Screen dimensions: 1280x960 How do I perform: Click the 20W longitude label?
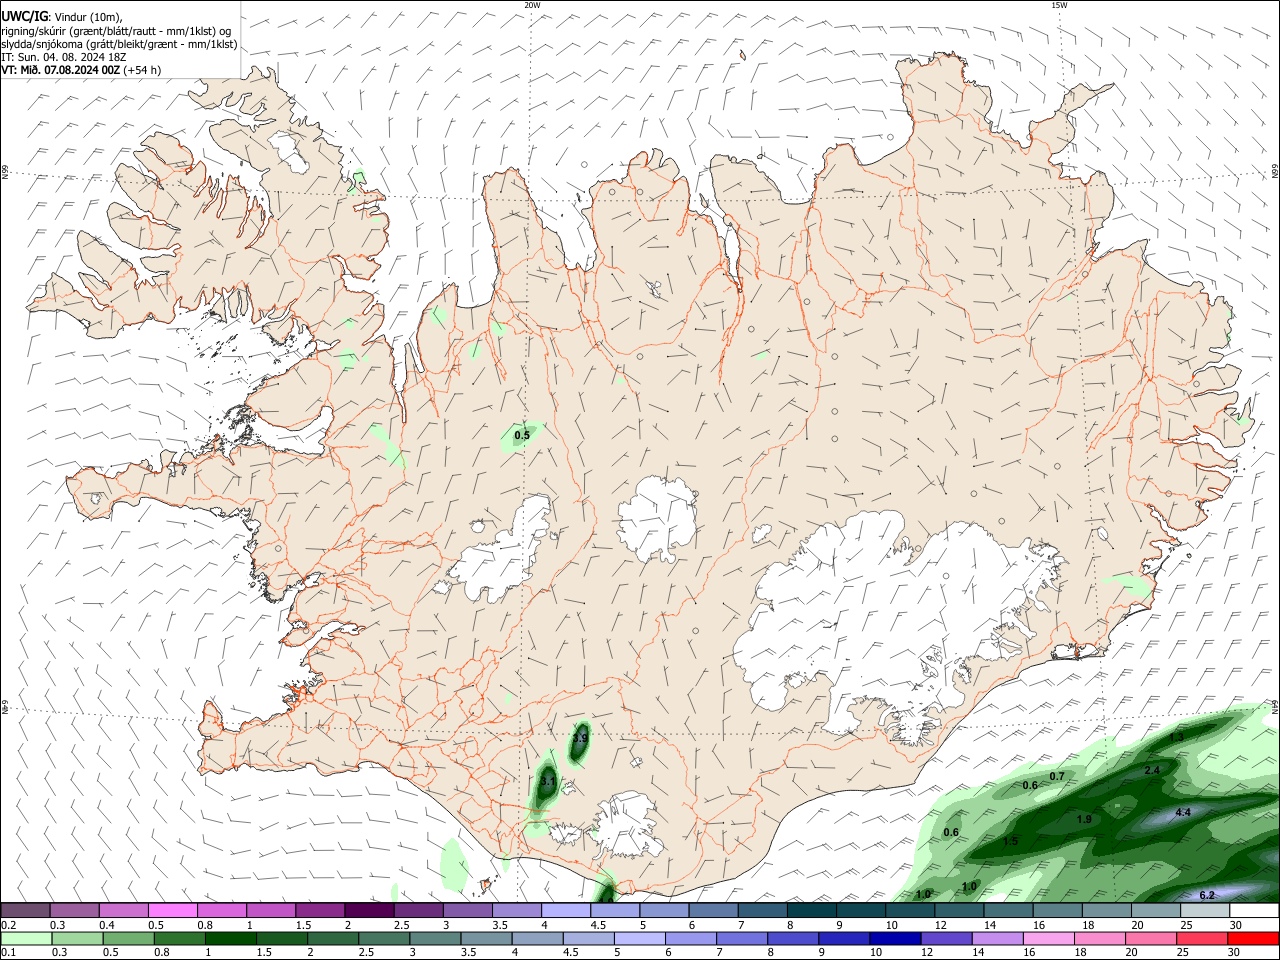pos(532,5)
